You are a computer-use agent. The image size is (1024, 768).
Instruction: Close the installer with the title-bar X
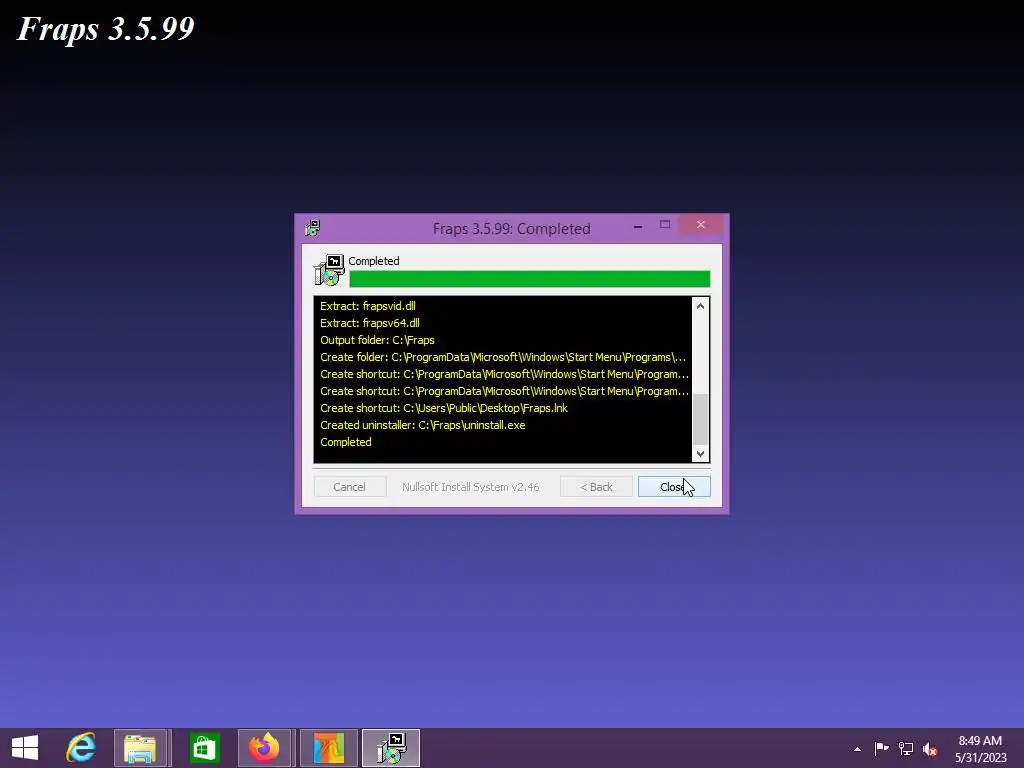(701, 225)
